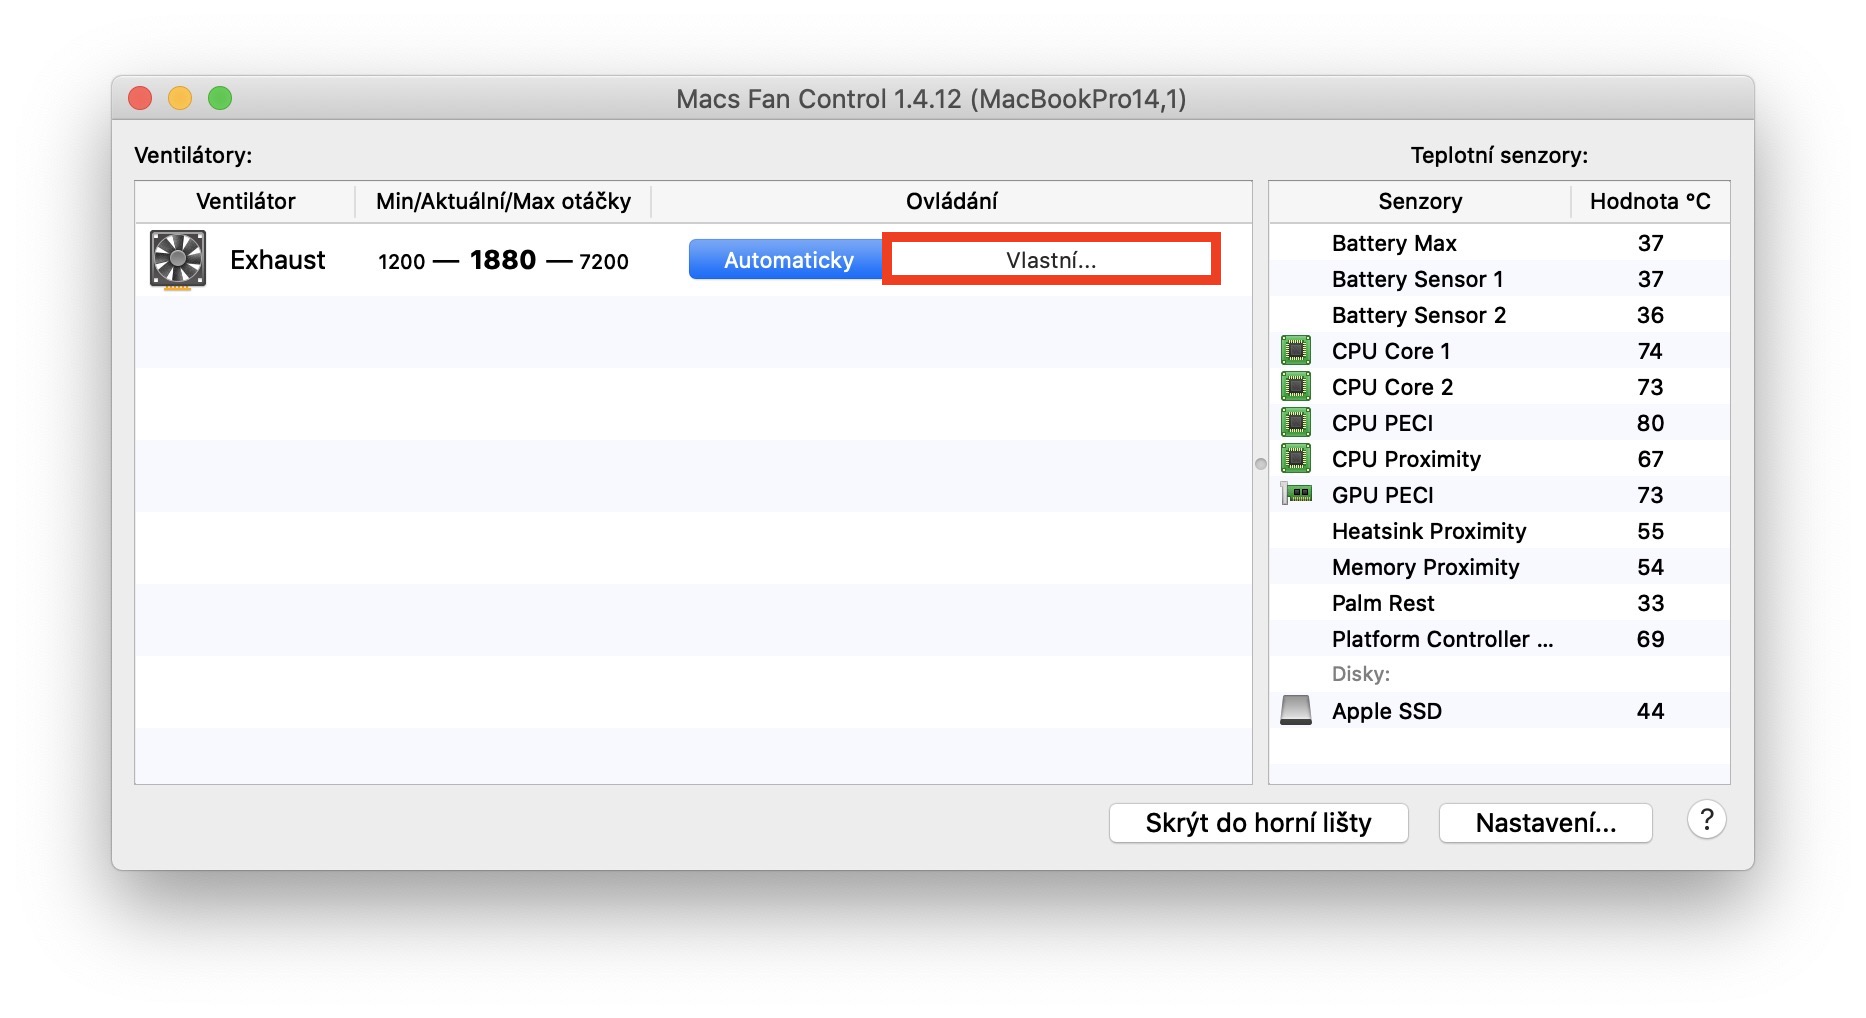Click the GPU PECI card icon
Image resolution: width=1866 pixels, height=1018 pixels.
coord(1296,494)
